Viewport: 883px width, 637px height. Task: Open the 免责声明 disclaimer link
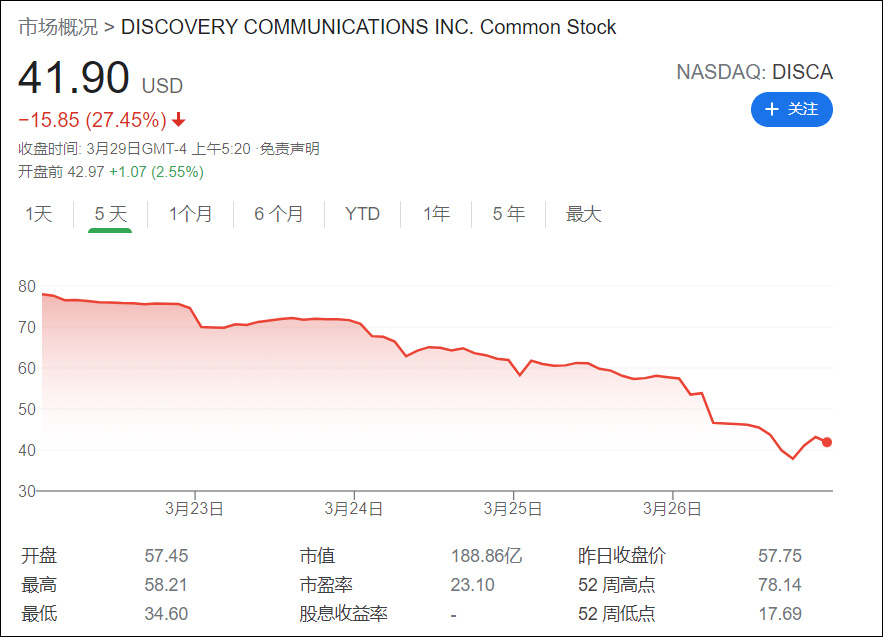(290, 149)
